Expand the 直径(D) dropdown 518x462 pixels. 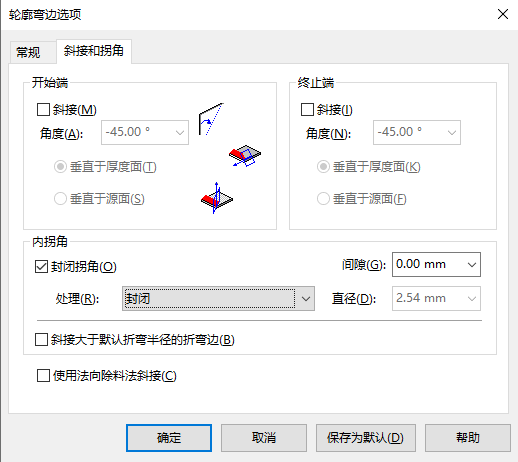471,299
